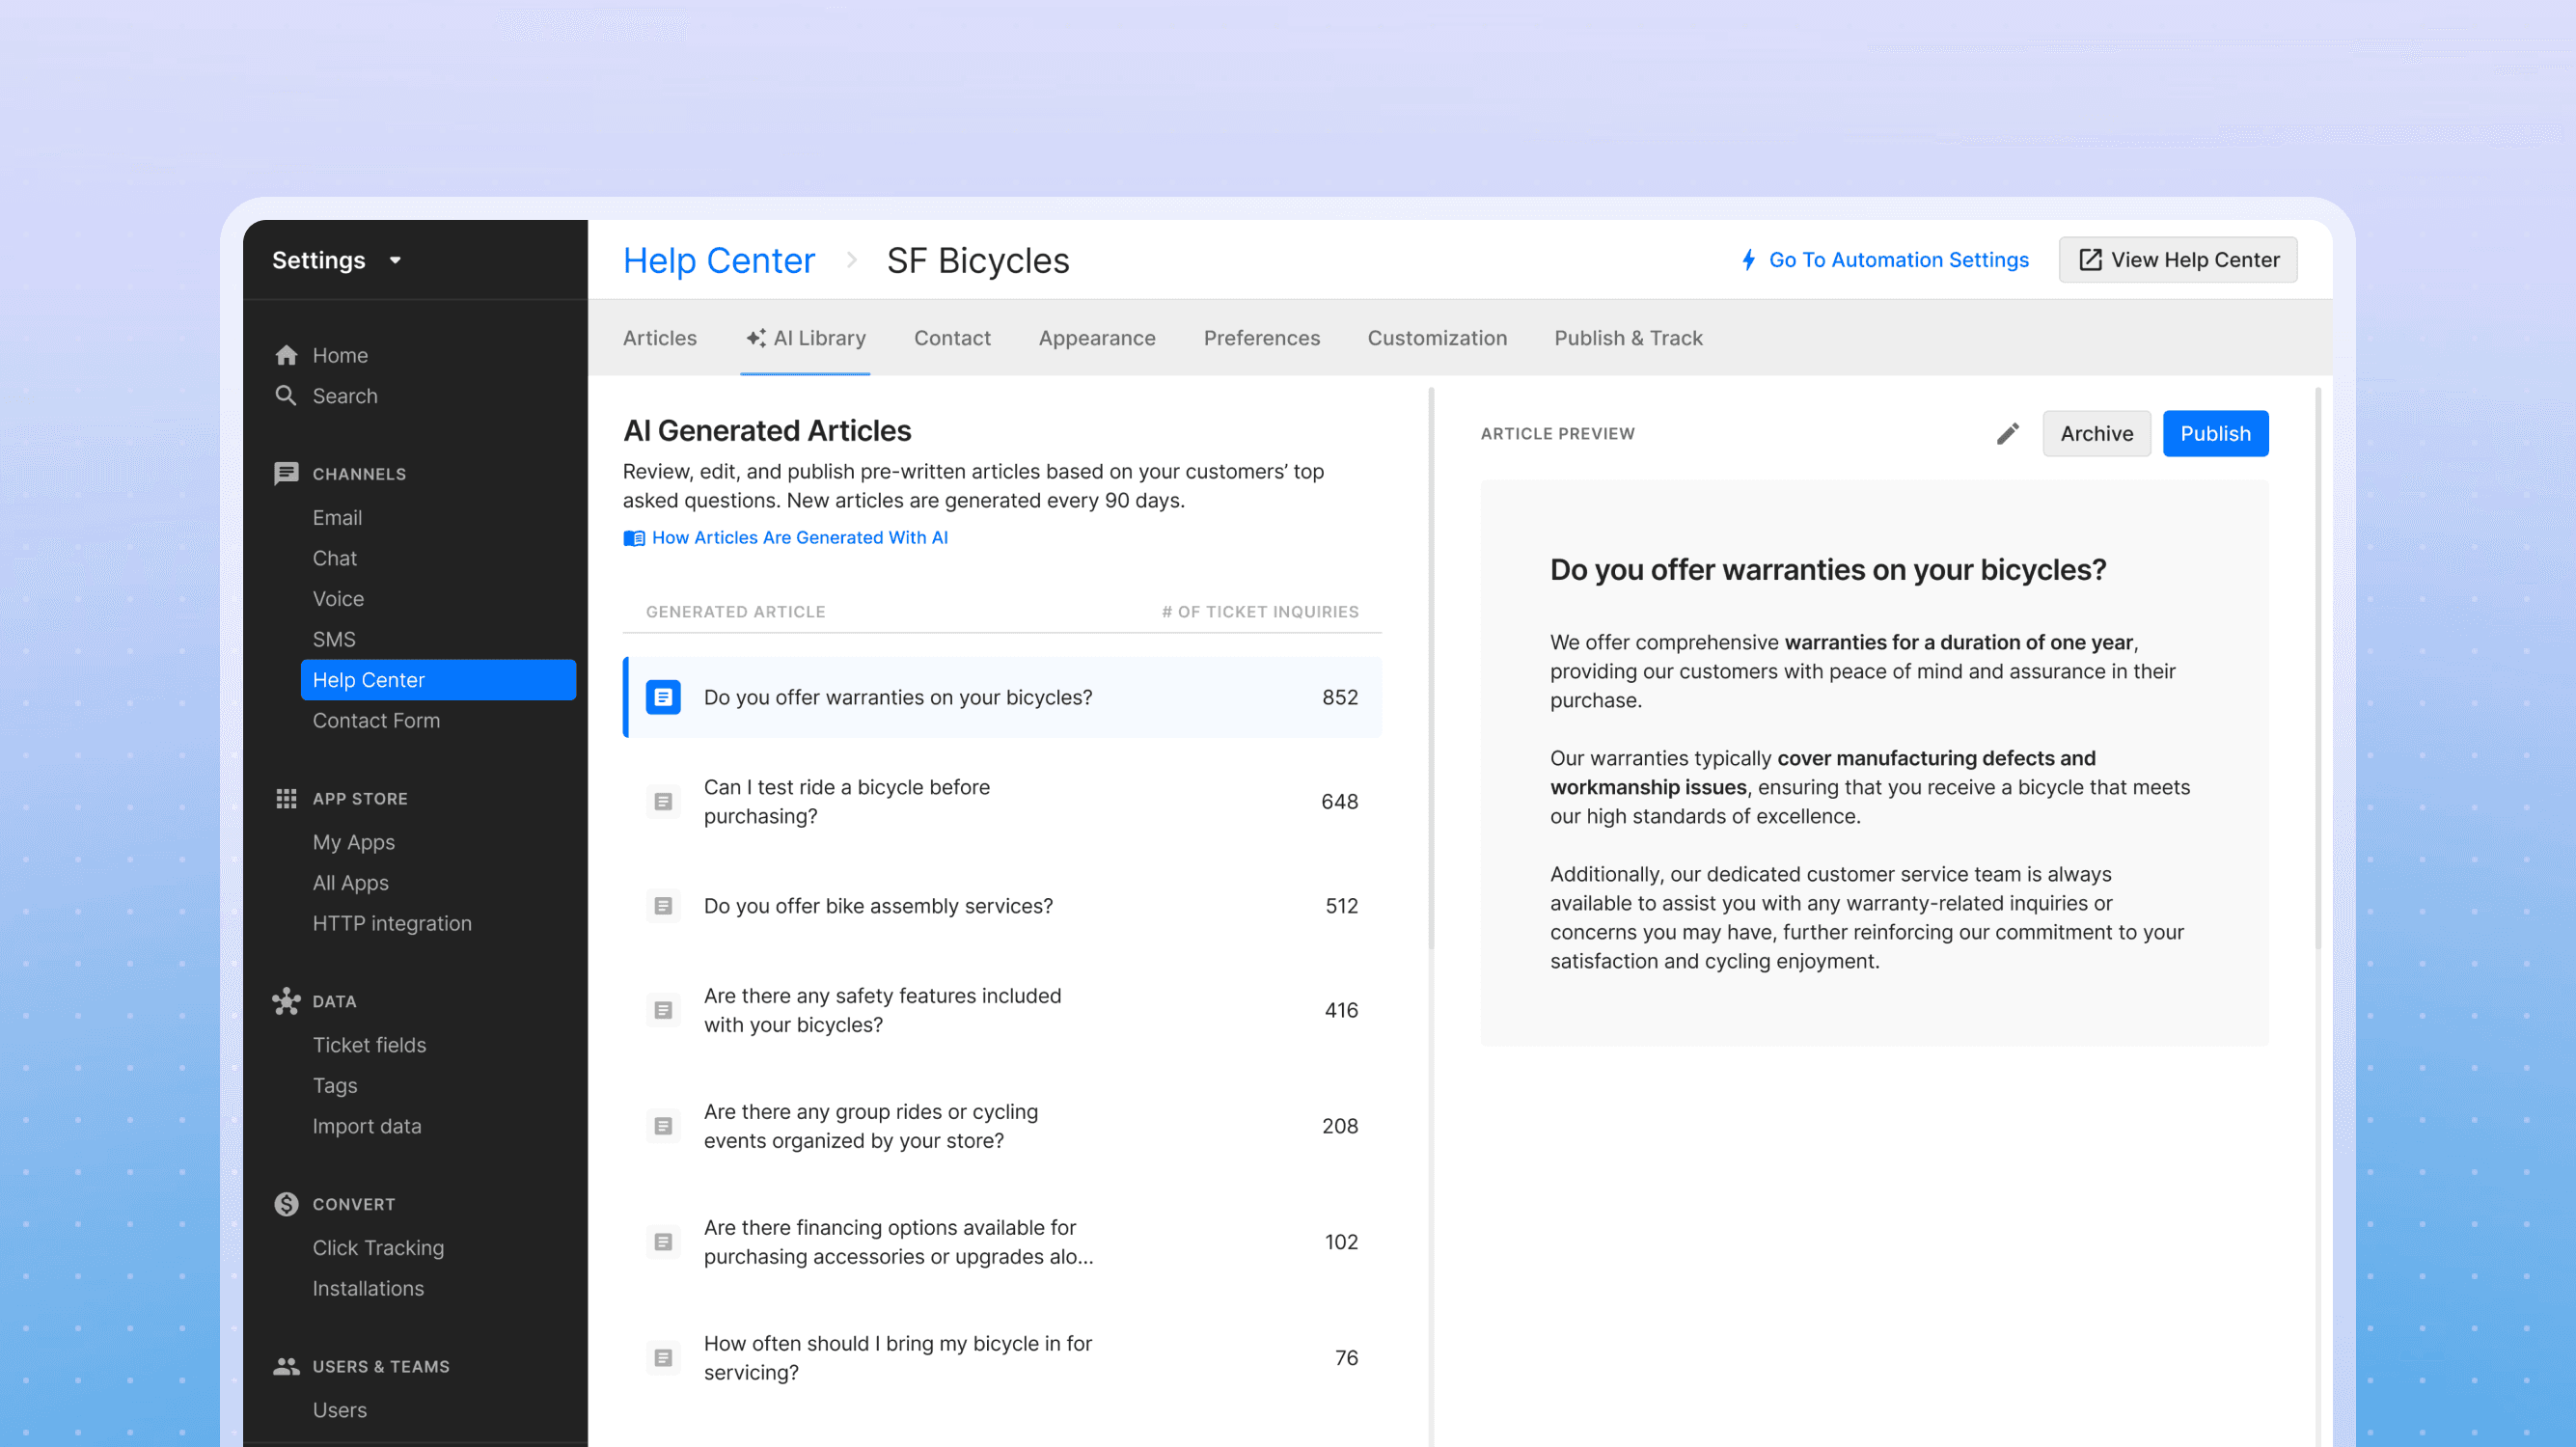Click the pencil edit icon in article preview
Viewport: 2576px width, 1447px height.
point(2007,433)
